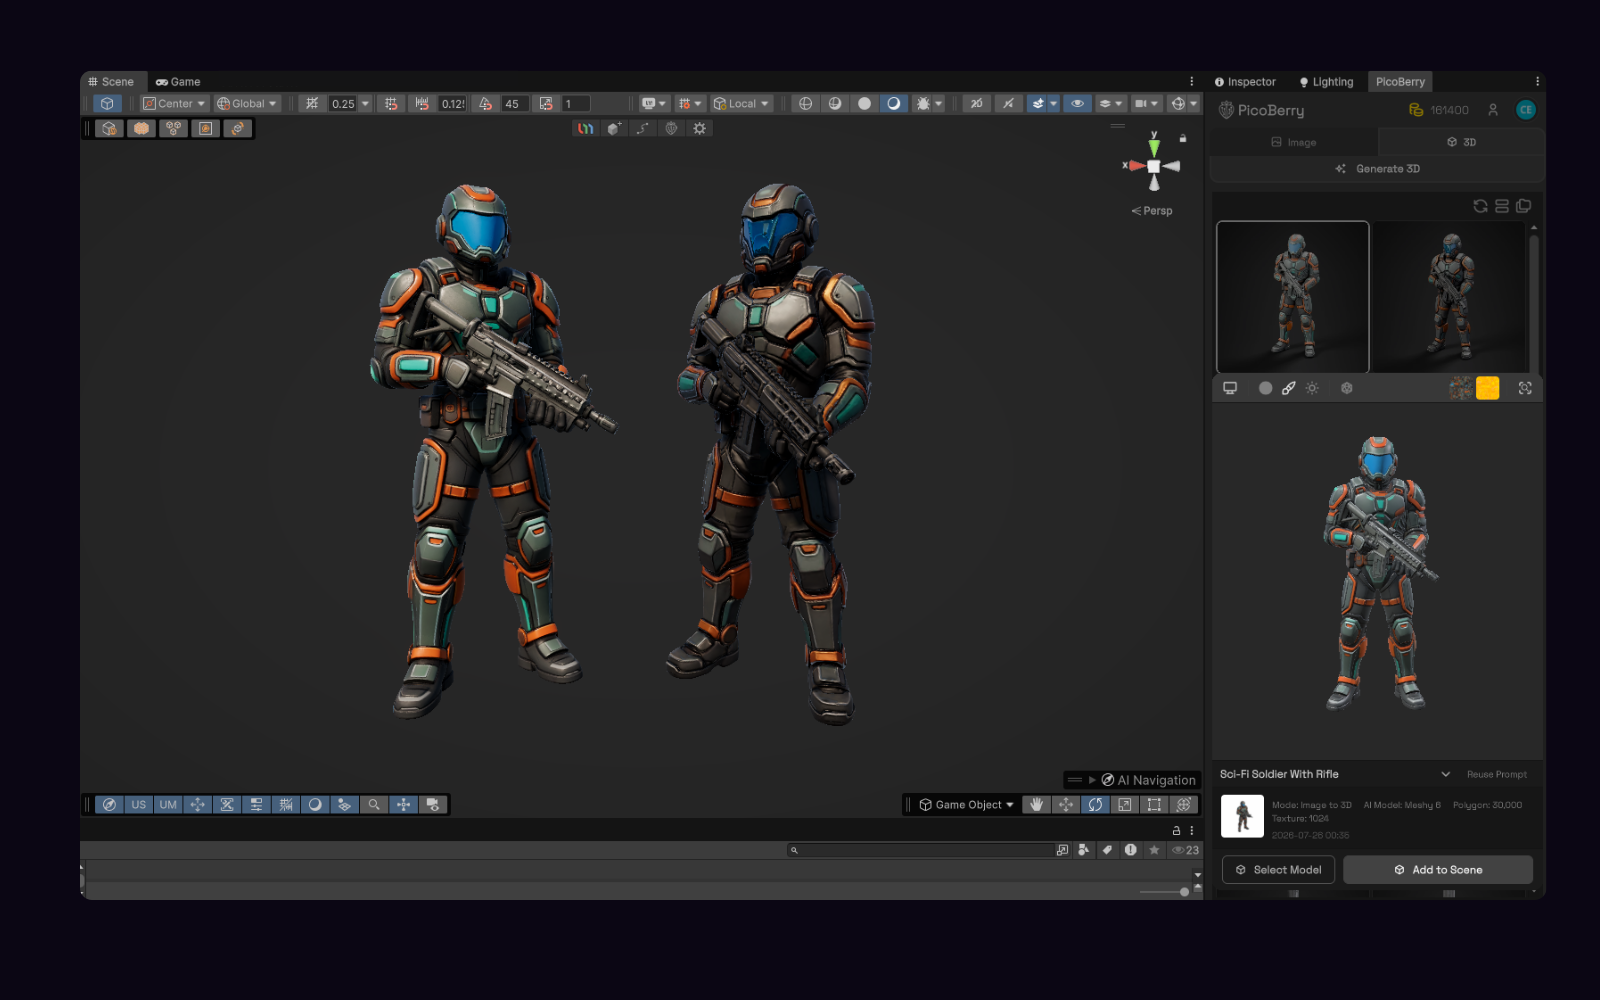
Task: Click the Add to Scene button
Action: point(1438,870)
